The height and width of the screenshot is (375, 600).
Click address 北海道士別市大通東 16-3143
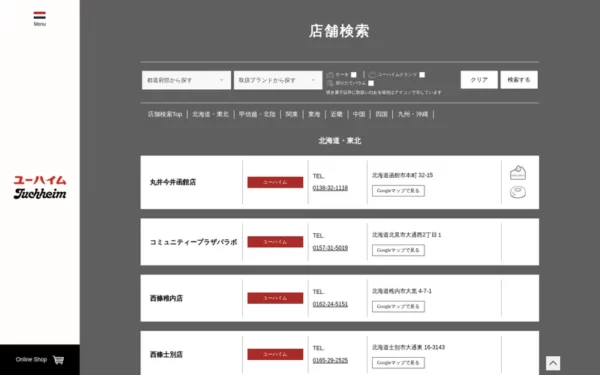tap(408, 347)
